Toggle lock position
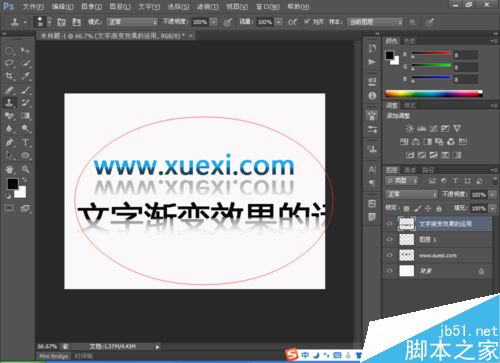This screenshot has width=500, height=363. 428,209
